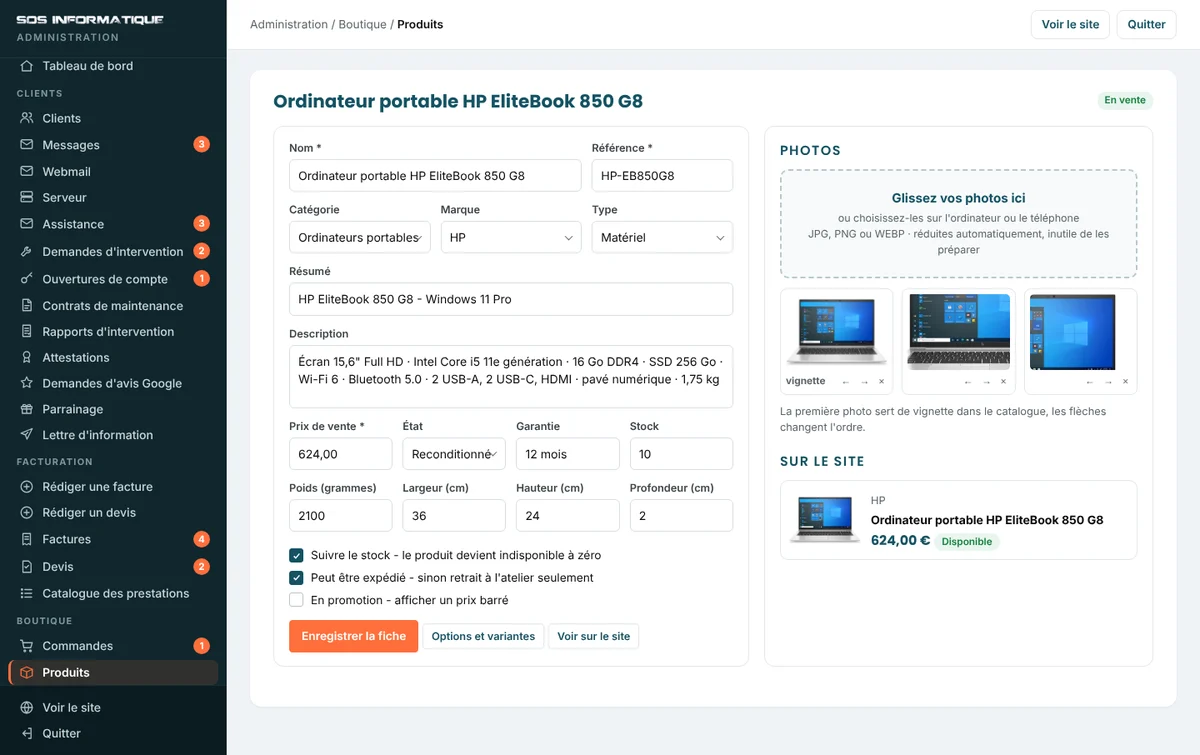
Task: Open Factures in the sidebar
Action: [x=113, y=539]
